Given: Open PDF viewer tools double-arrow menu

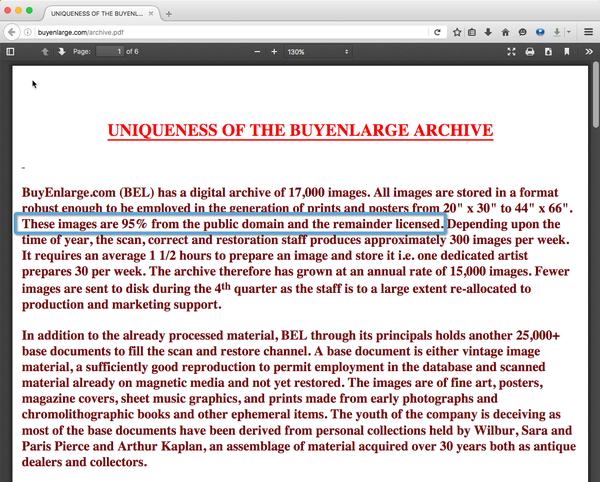Looking at the screenshot, I should [x=589, y=52].
